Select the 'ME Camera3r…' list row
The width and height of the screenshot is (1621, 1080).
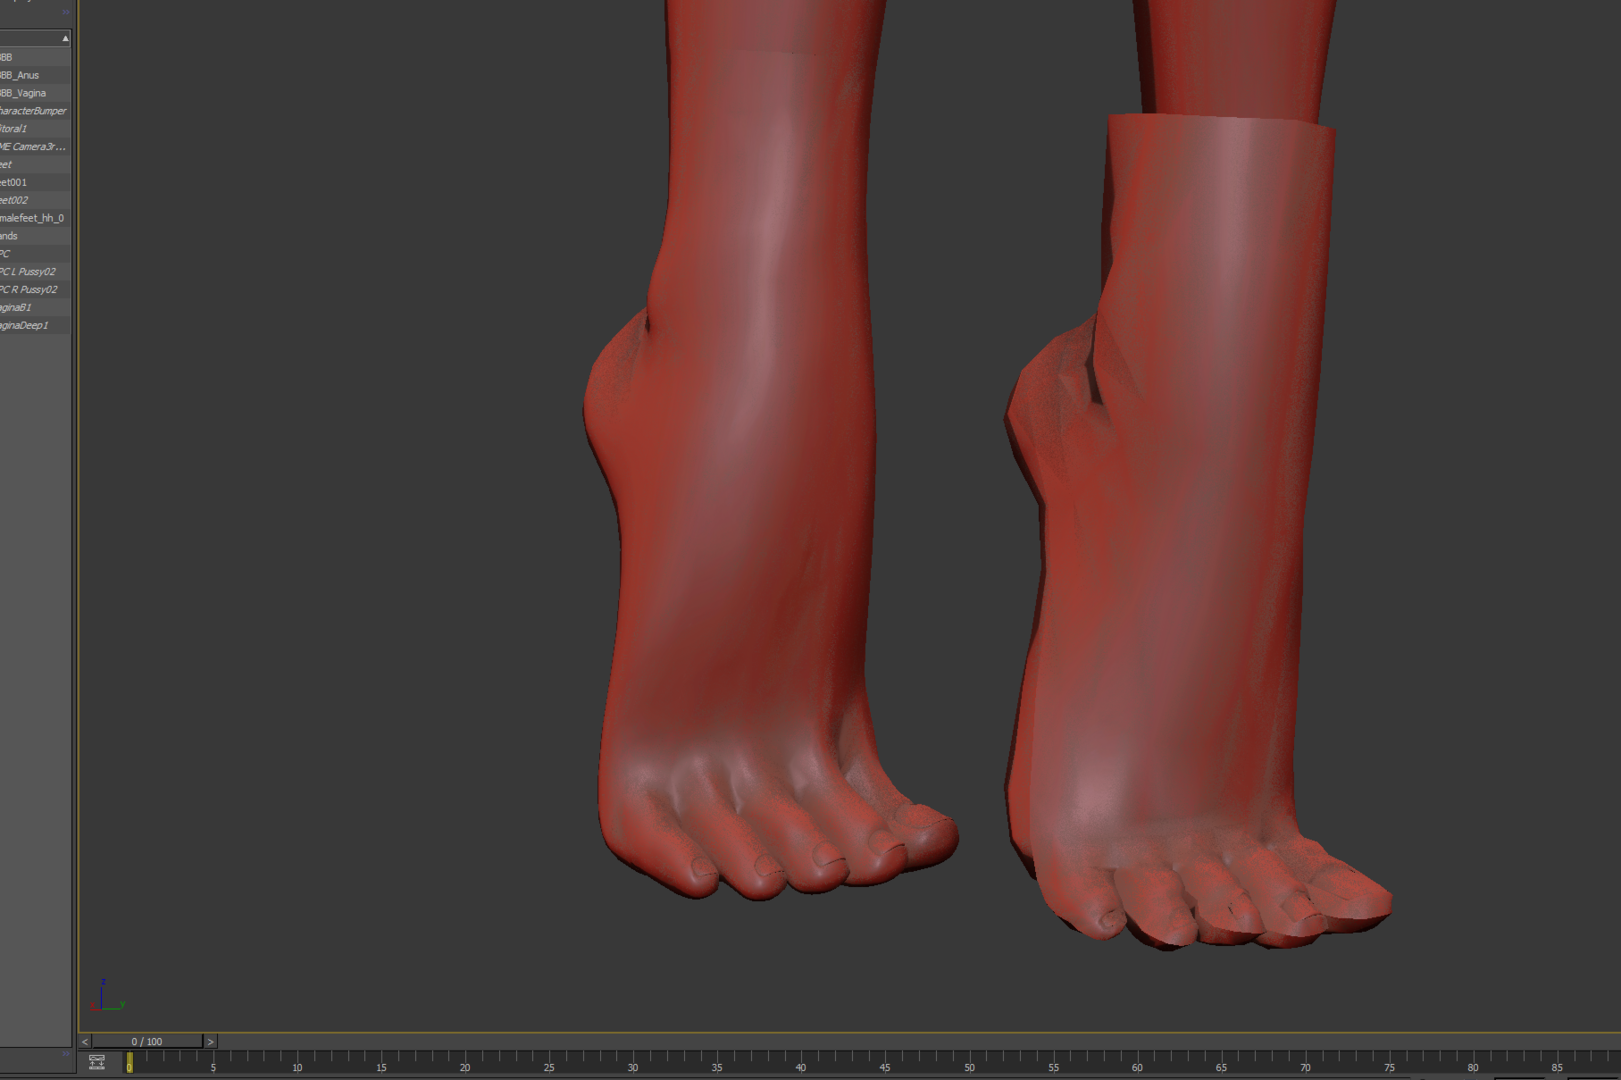(35, 147)
